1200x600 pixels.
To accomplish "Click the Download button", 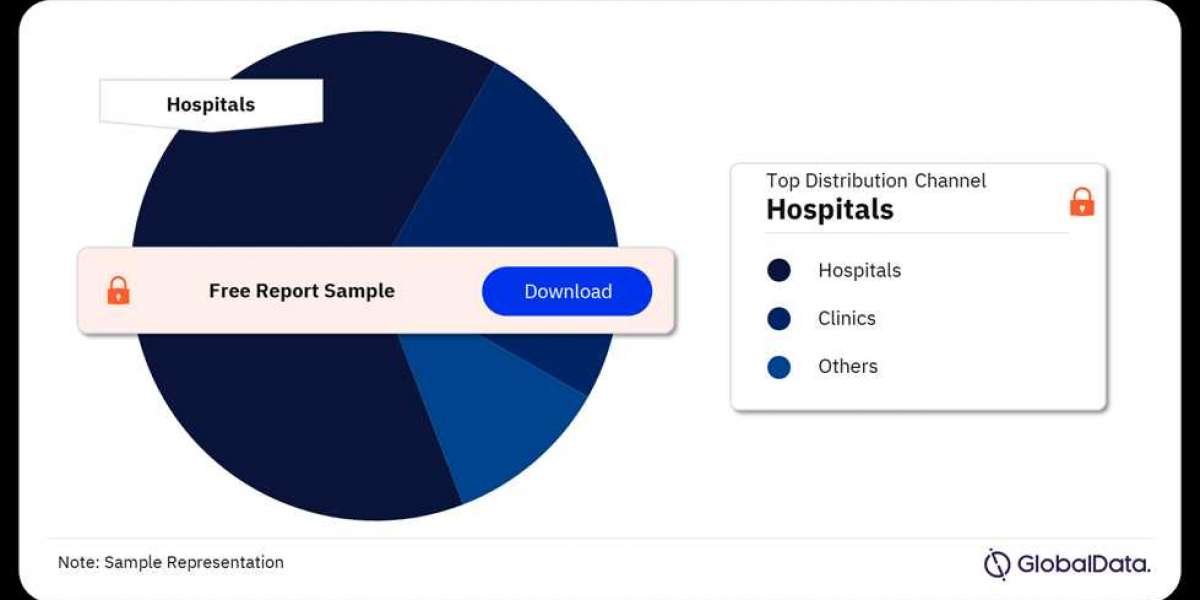I will click(x=567, y=291).
